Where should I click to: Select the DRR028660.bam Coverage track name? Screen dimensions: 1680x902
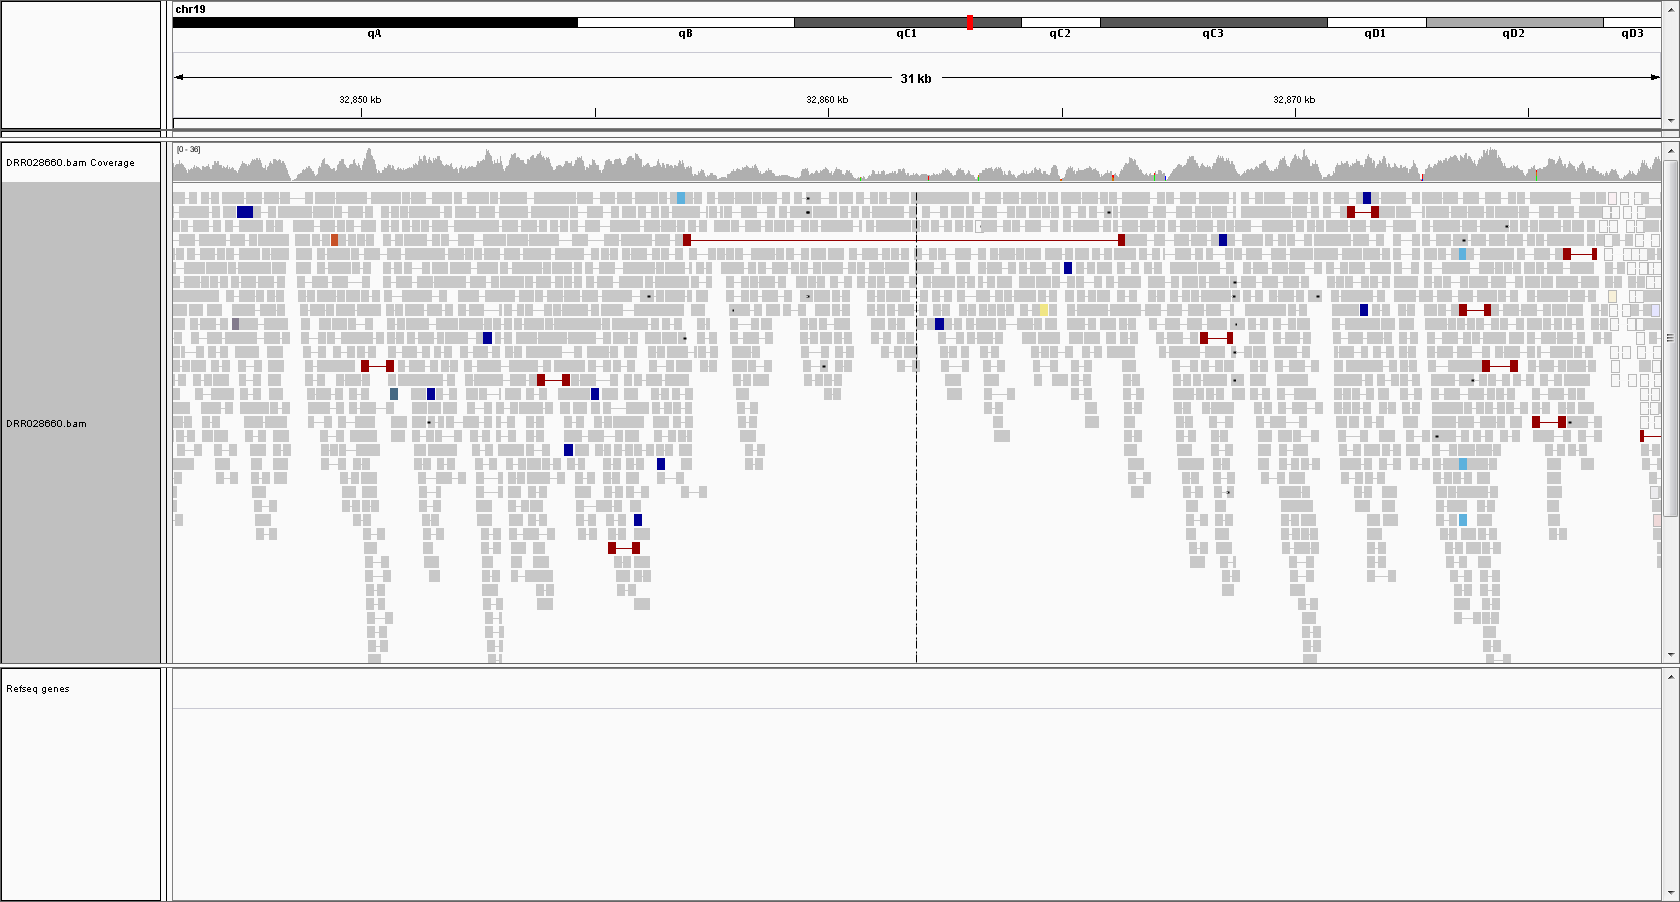click(70, 163)
